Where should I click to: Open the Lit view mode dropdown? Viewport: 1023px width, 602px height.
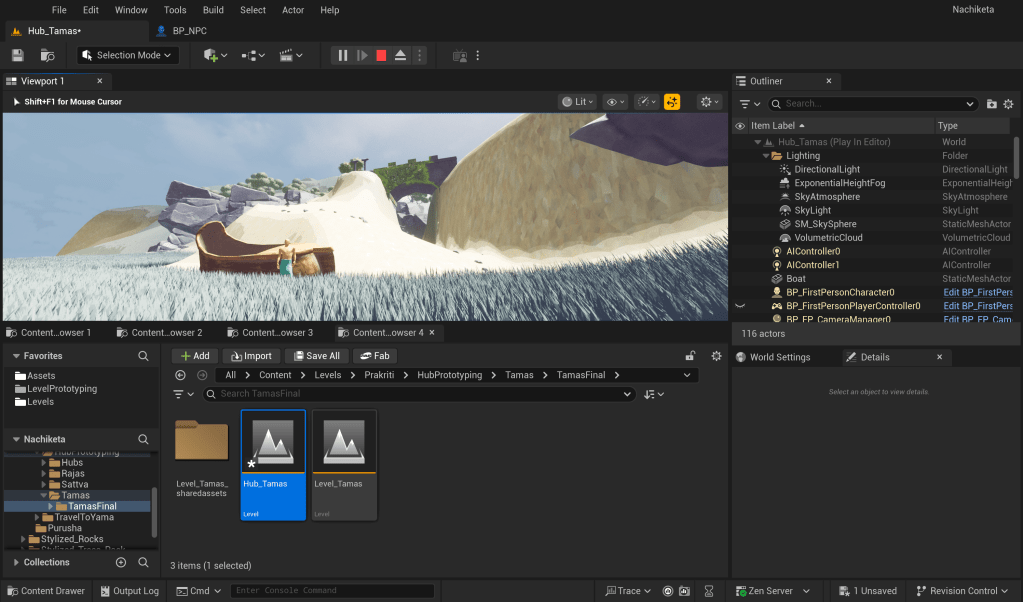pyautogui.click(x=578, y=102)
